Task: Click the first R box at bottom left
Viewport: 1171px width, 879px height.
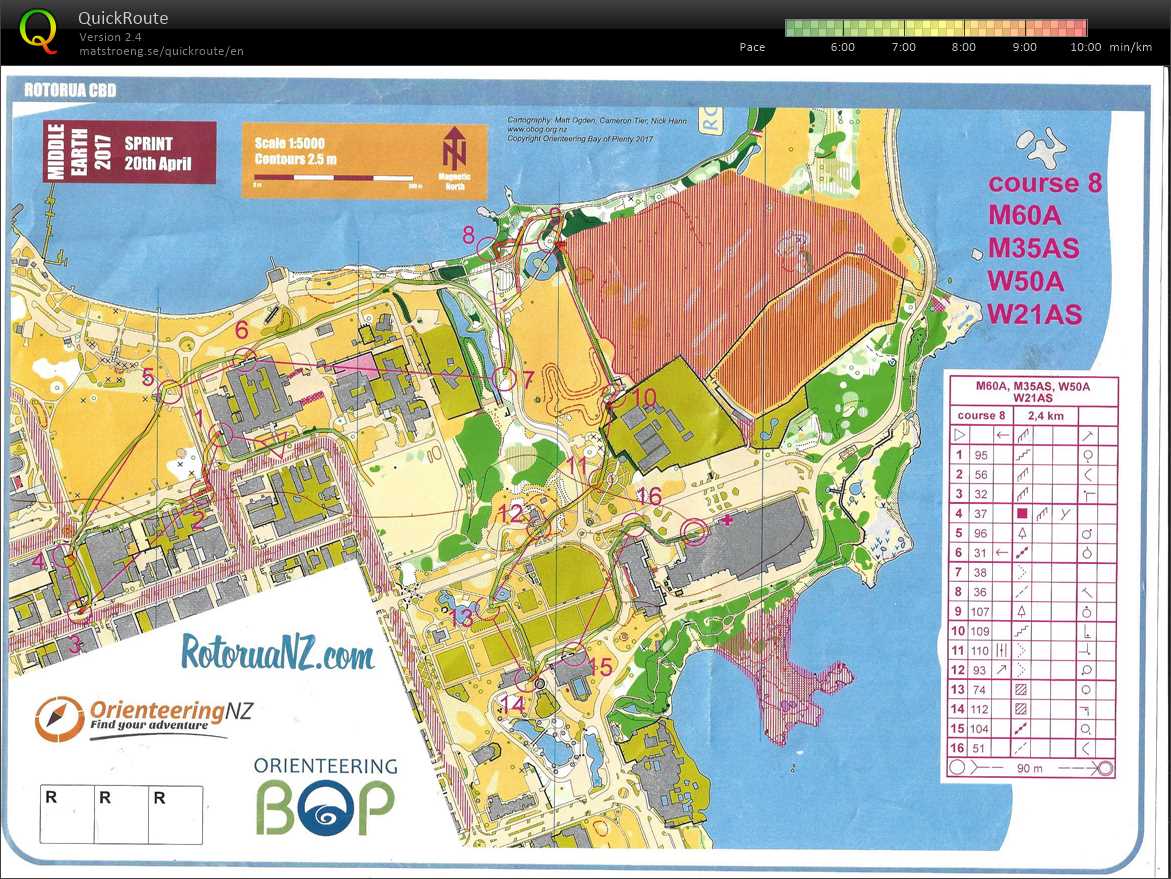Action: [x=67, y=814]
